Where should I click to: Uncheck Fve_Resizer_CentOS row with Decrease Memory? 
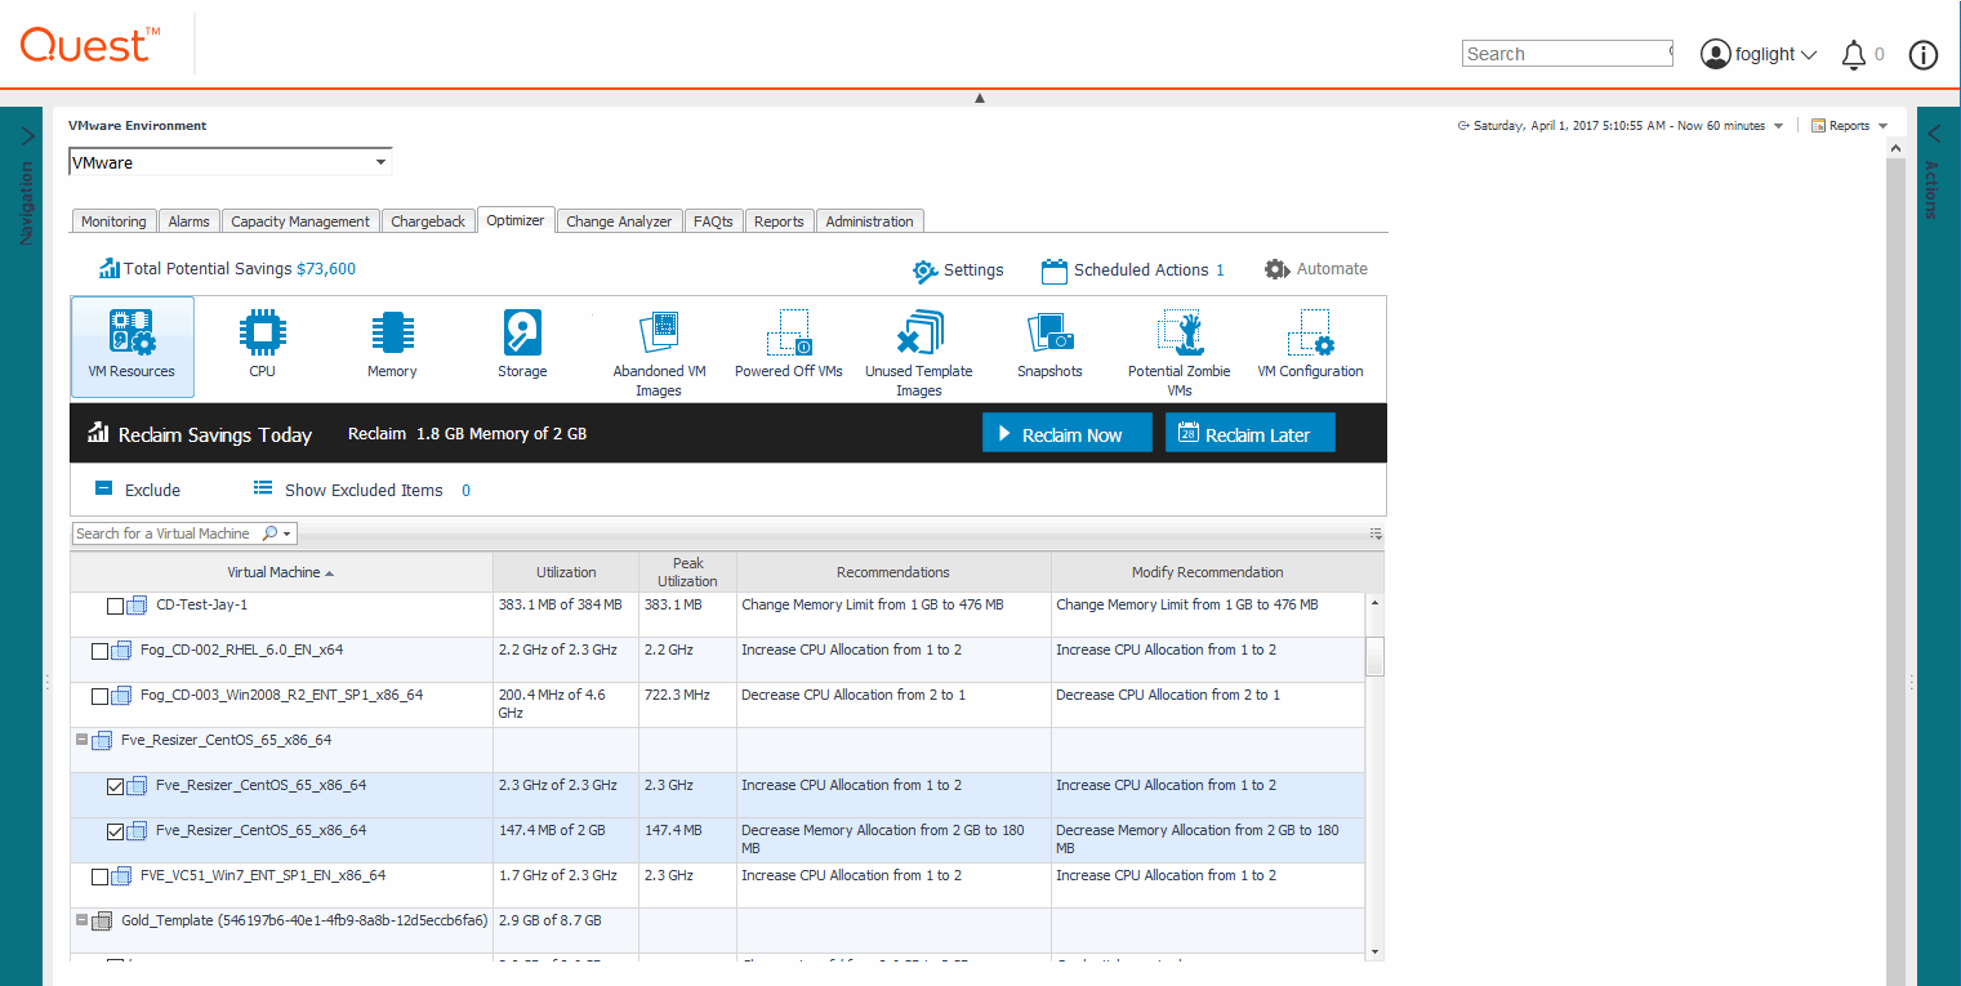(x=115, y=832)
